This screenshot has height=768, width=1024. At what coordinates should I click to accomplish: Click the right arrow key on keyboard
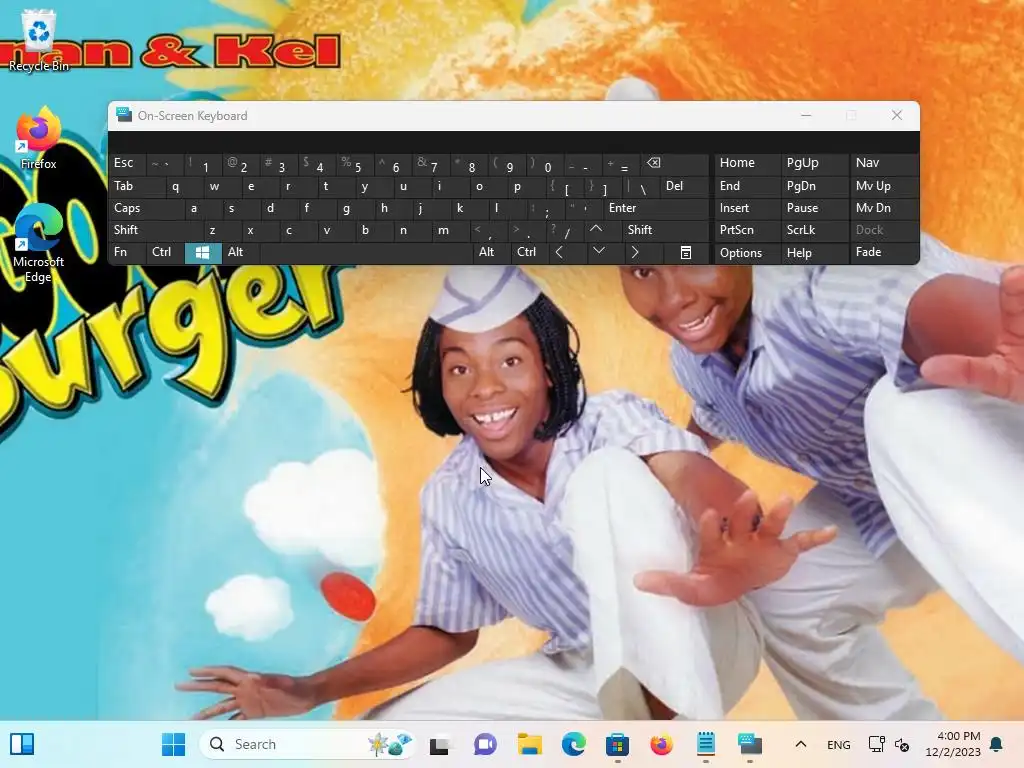click(x=634, y=252)
